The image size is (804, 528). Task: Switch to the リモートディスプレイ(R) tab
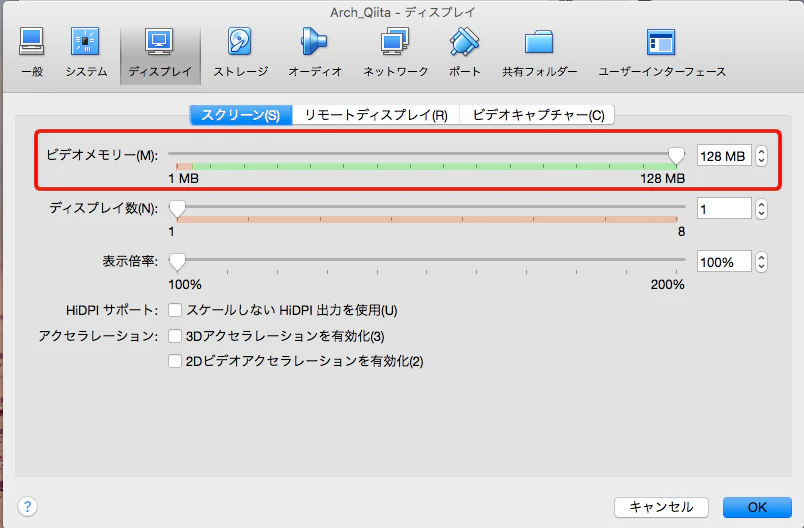click(x=376, y=115)
